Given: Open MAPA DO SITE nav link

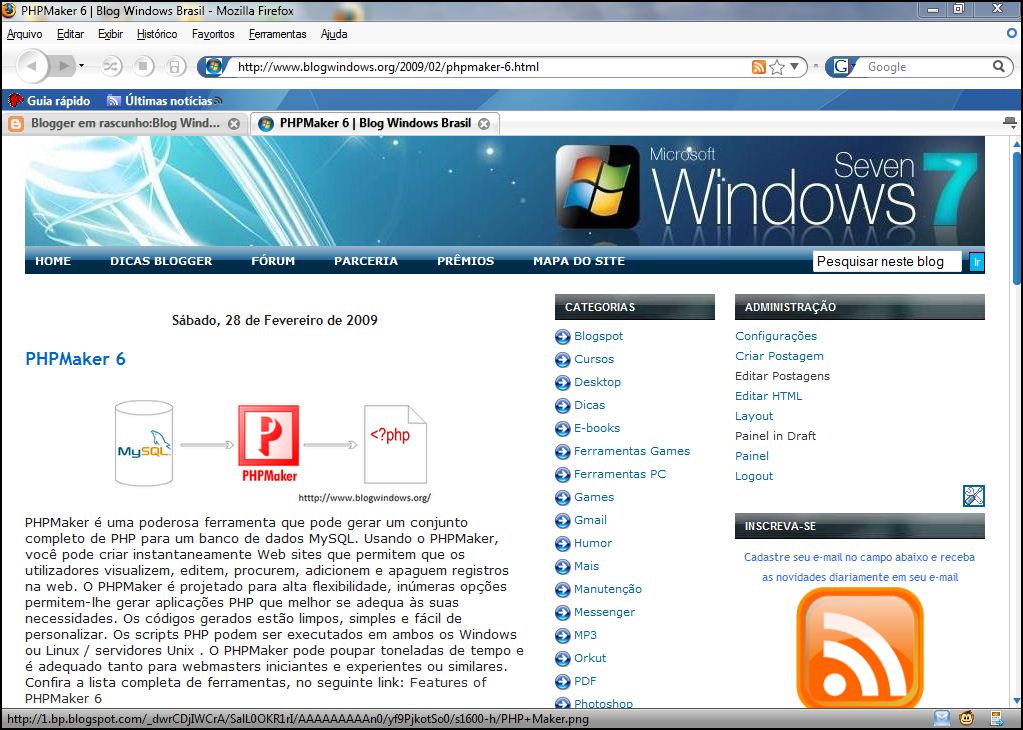Looking at the screenshot, I should coord(579,261).
